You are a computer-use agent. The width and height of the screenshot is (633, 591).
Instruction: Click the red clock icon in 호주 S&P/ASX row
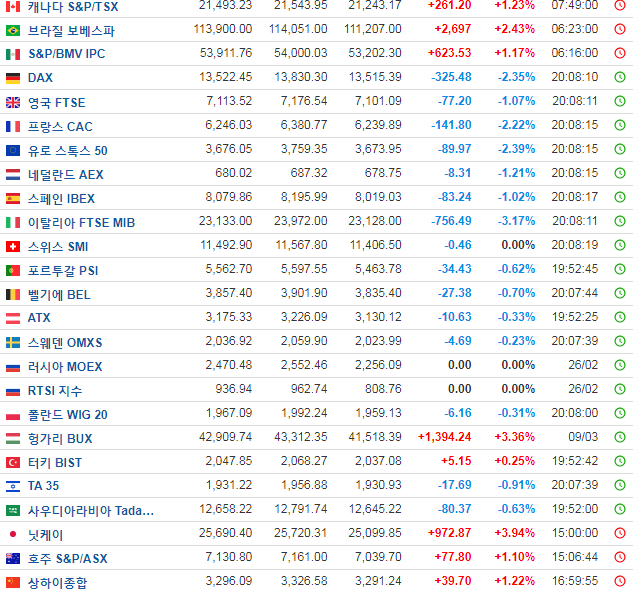[620, 557]
